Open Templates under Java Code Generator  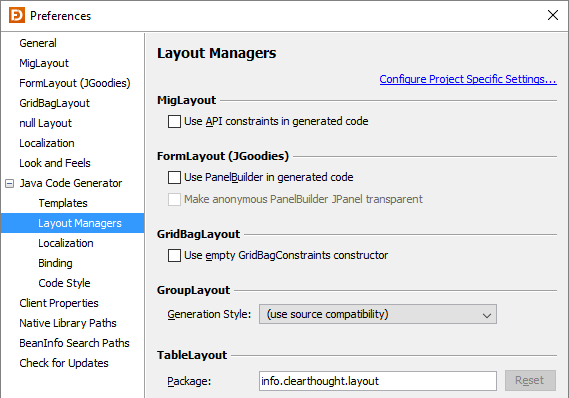63,203
